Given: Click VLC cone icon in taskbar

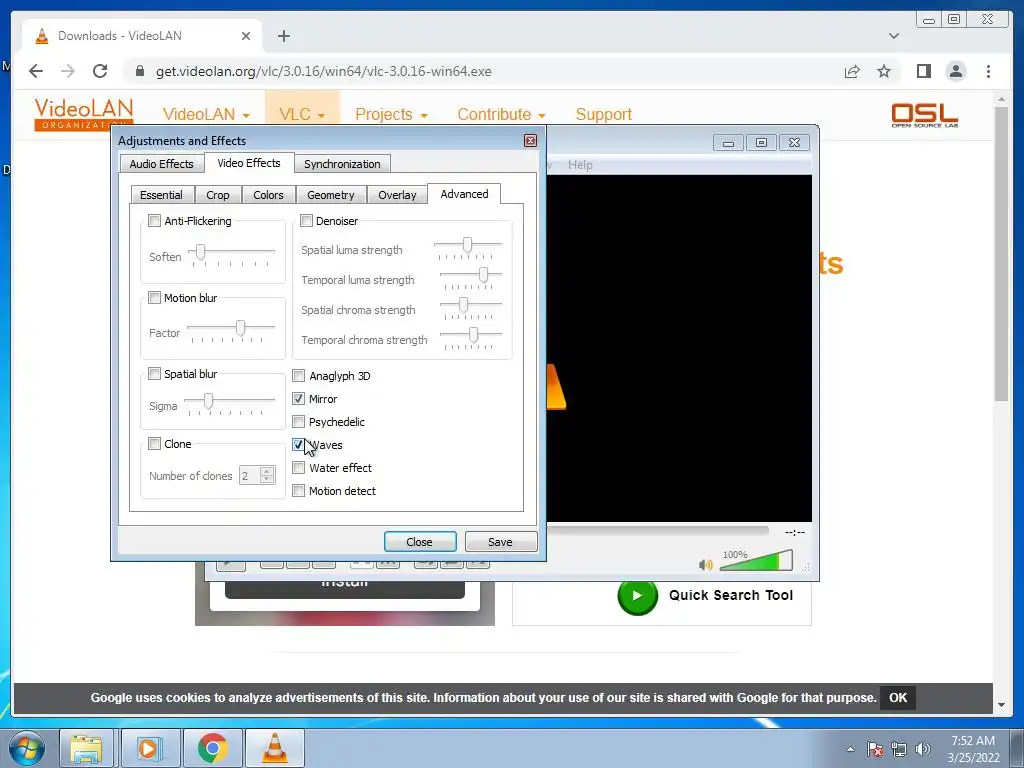Looking at the screenshot, I should [x=275, y=748].
